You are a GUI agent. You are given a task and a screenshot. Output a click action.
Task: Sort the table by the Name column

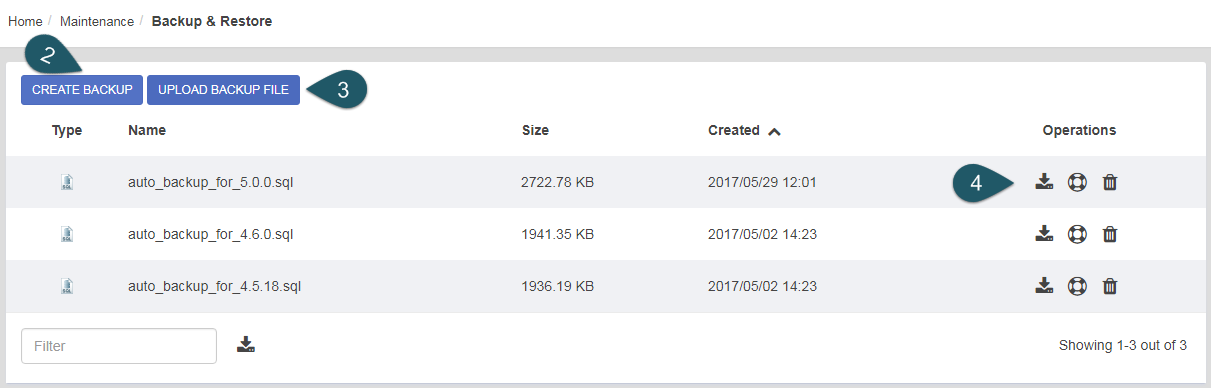point(147,130)
